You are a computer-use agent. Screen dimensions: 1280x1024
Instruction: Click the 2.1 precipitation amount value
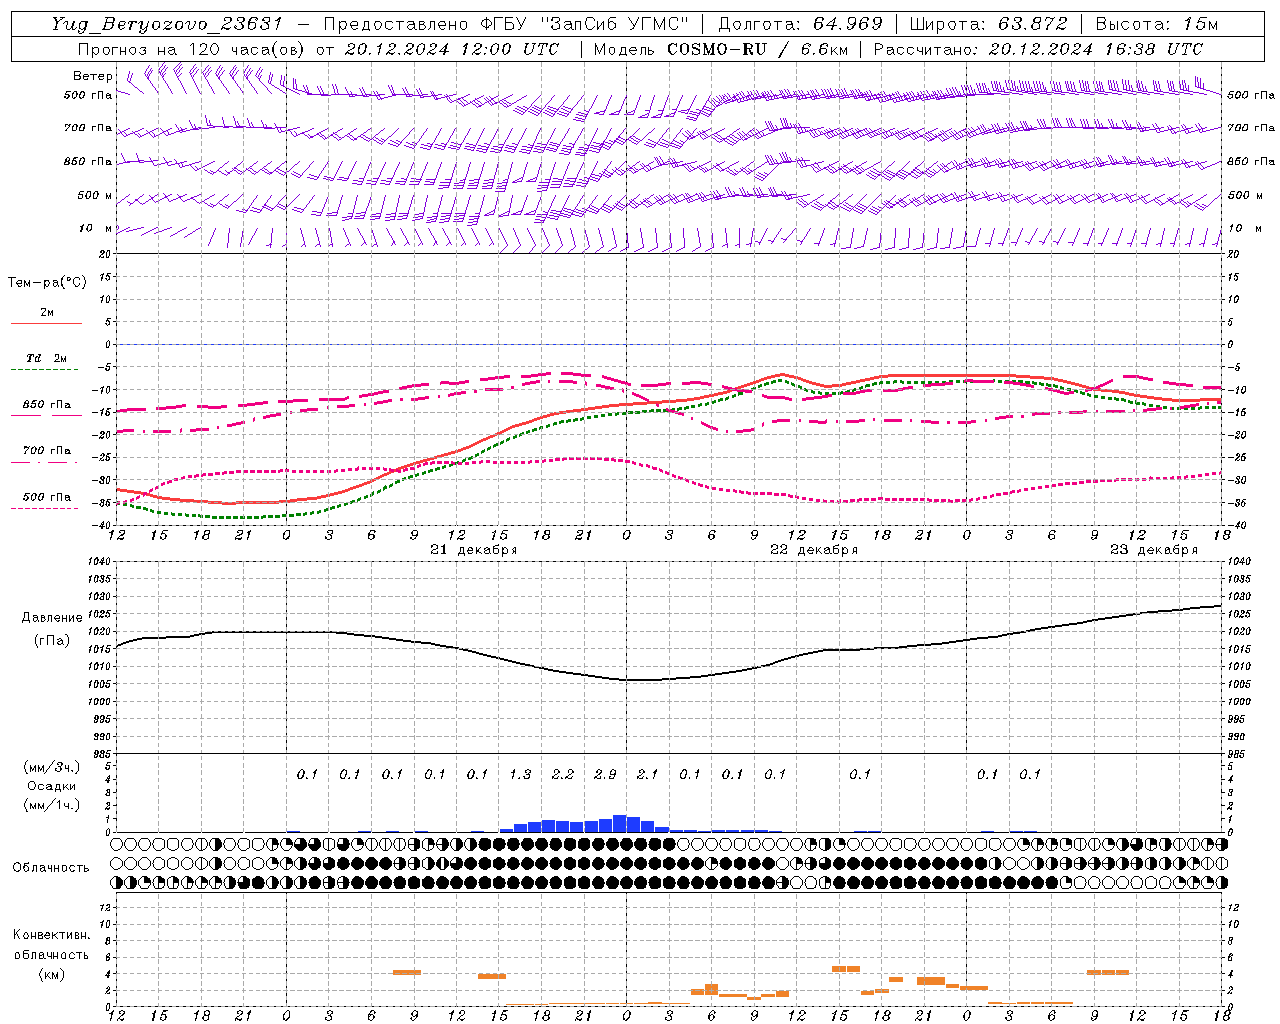(x=648, y=774)
